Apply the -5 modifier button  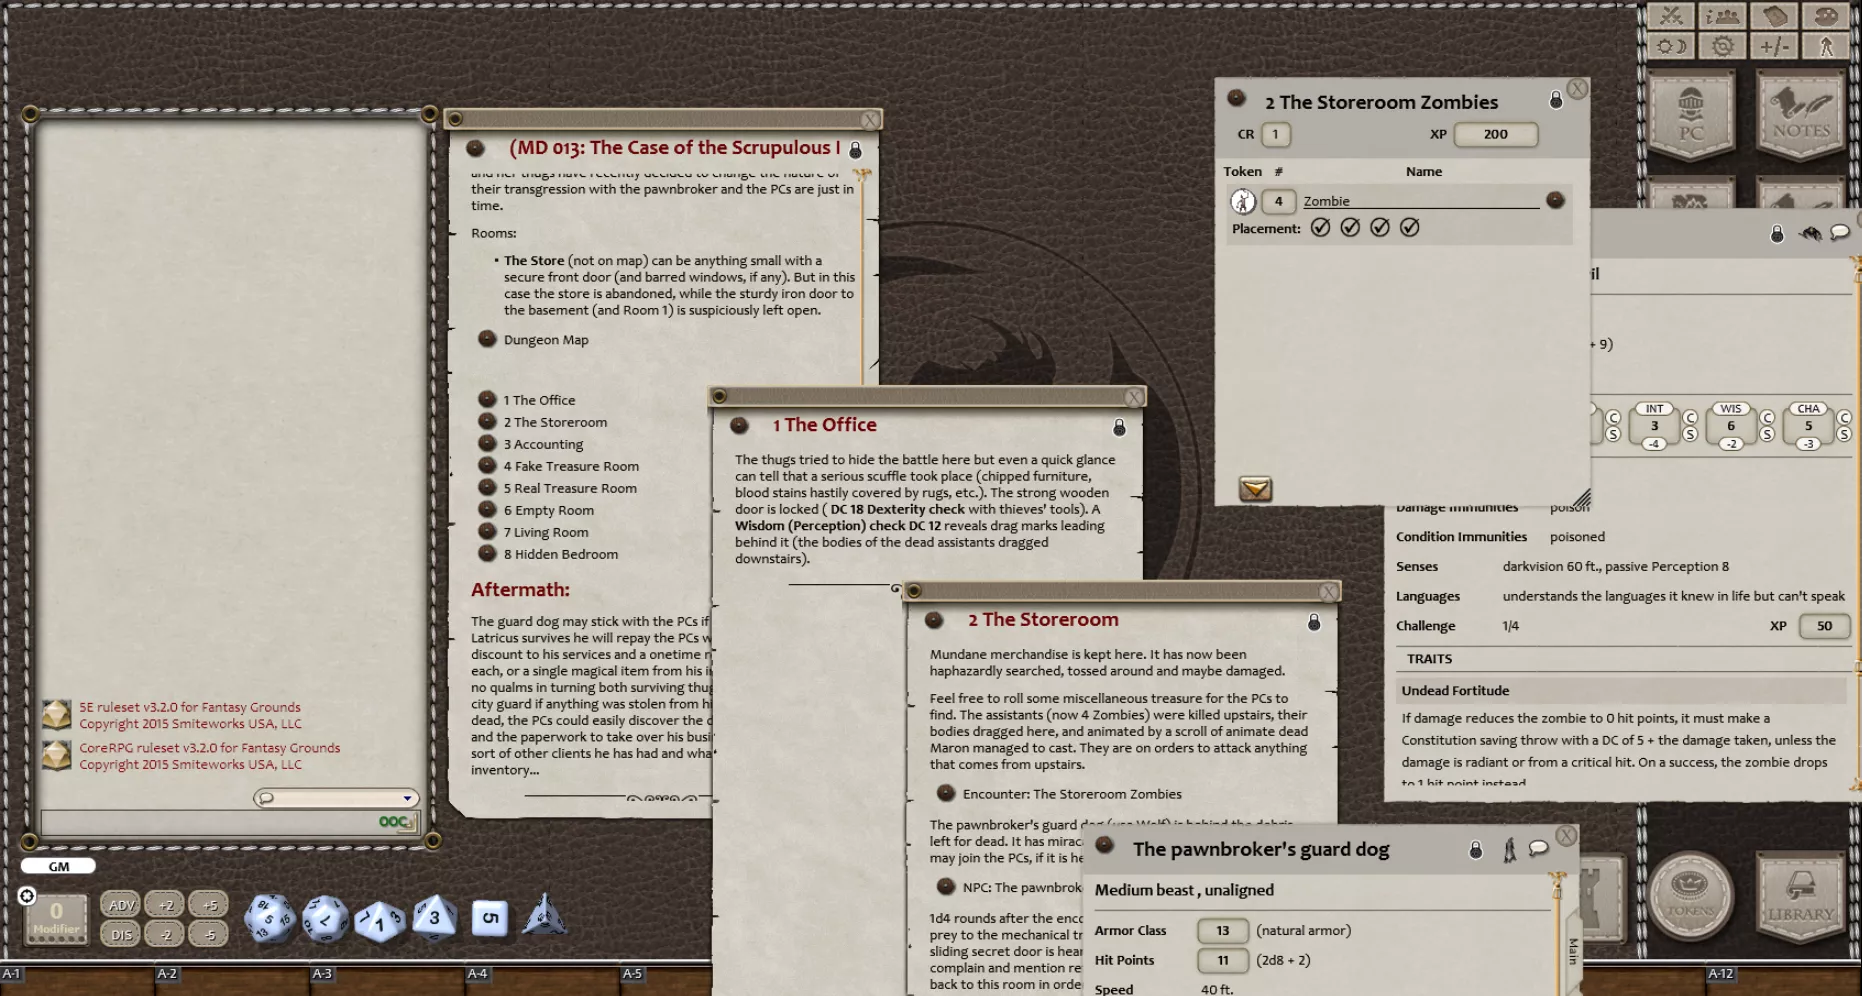coord(209,934)
